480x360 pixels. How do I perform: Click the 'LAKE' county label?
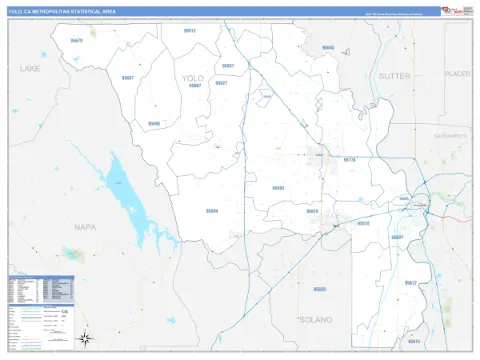(30, 69)
